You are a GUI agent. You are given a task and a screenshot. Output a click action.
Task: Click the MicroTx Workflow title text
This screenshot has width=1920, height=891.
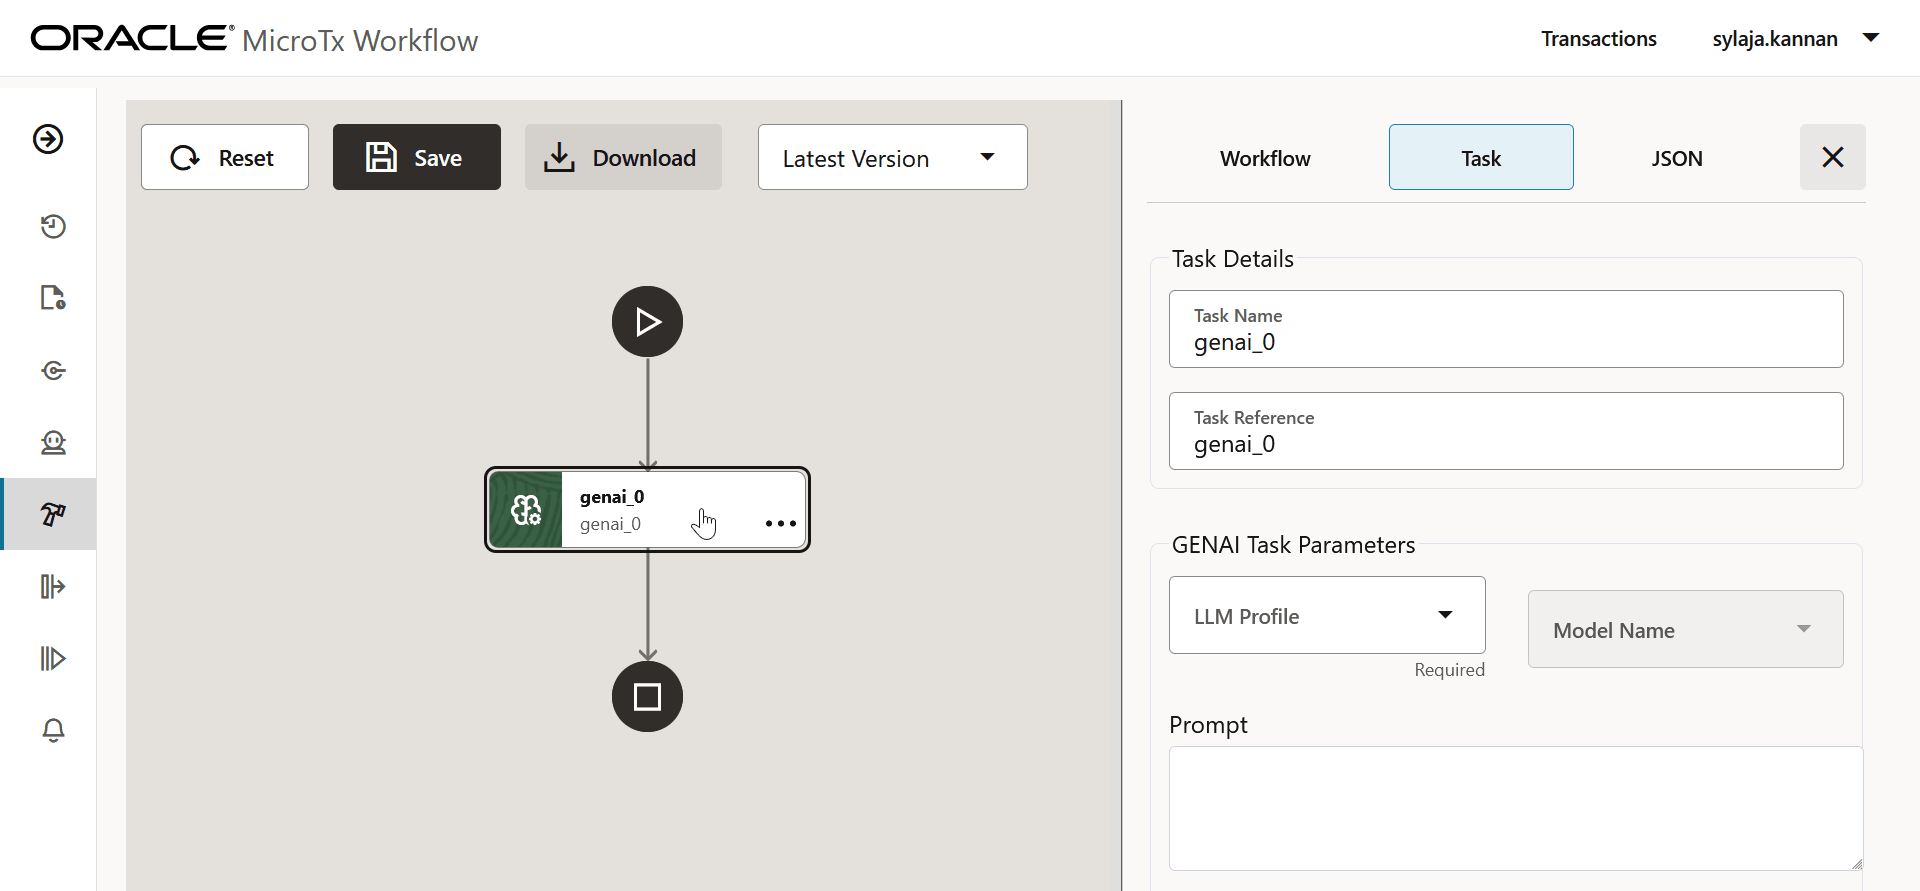[360, 40]
